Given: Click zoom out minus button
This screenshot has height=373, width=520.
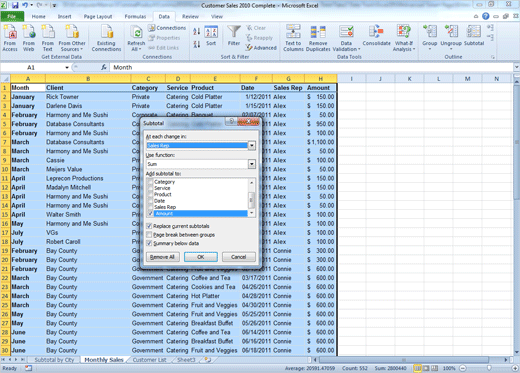Looking at the screenshot, I should pyautogui.click(x=463, y=368).
